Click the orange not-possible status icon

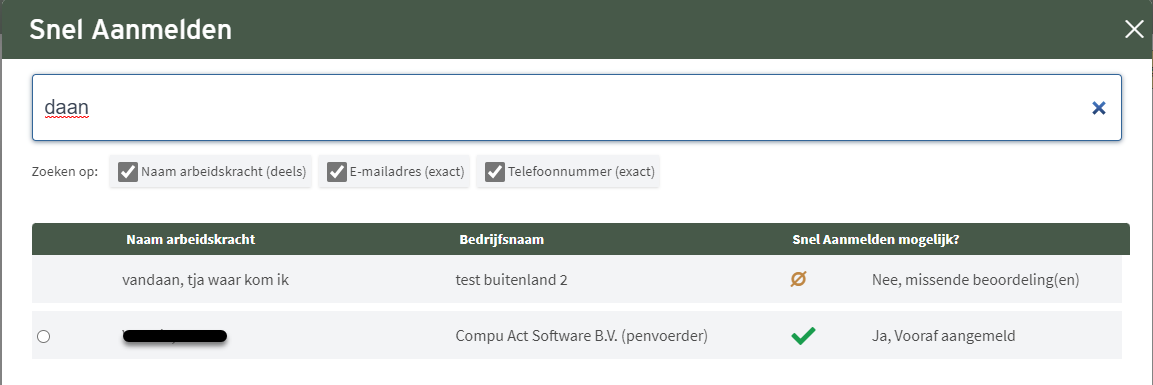pos(798,279)
